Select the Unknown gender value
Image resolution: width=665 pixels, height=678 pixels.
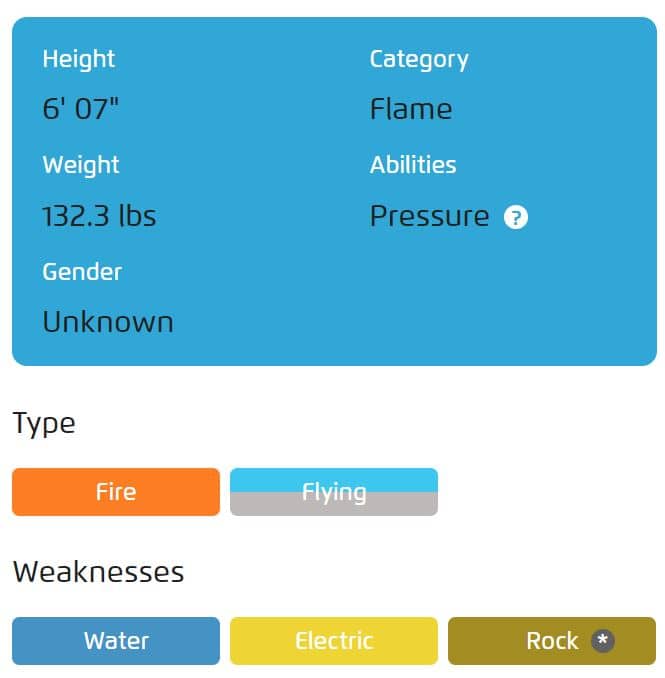pos(108,322)
